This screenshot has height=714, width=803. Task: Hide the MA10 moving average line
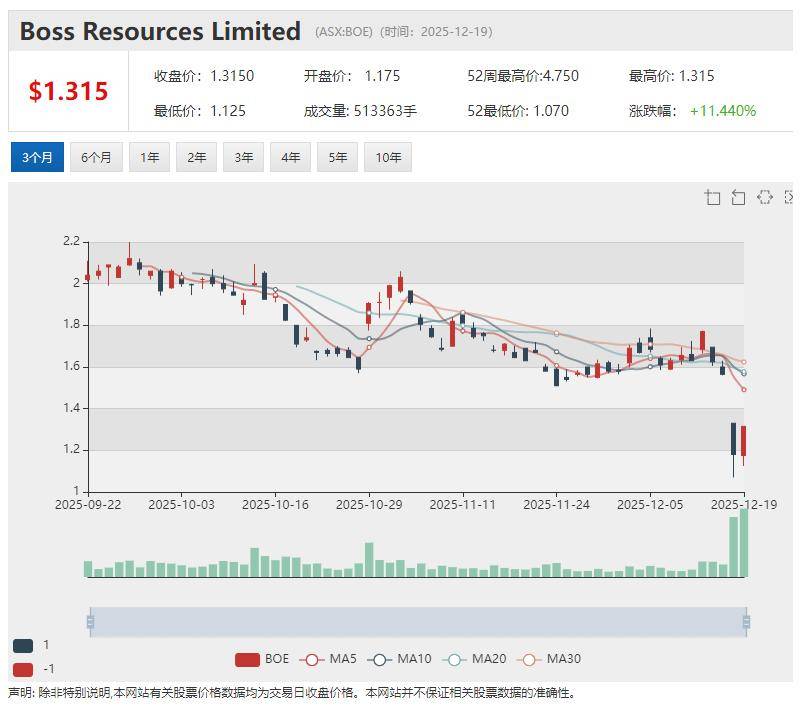pyautogui.click(x=379, y=659)
